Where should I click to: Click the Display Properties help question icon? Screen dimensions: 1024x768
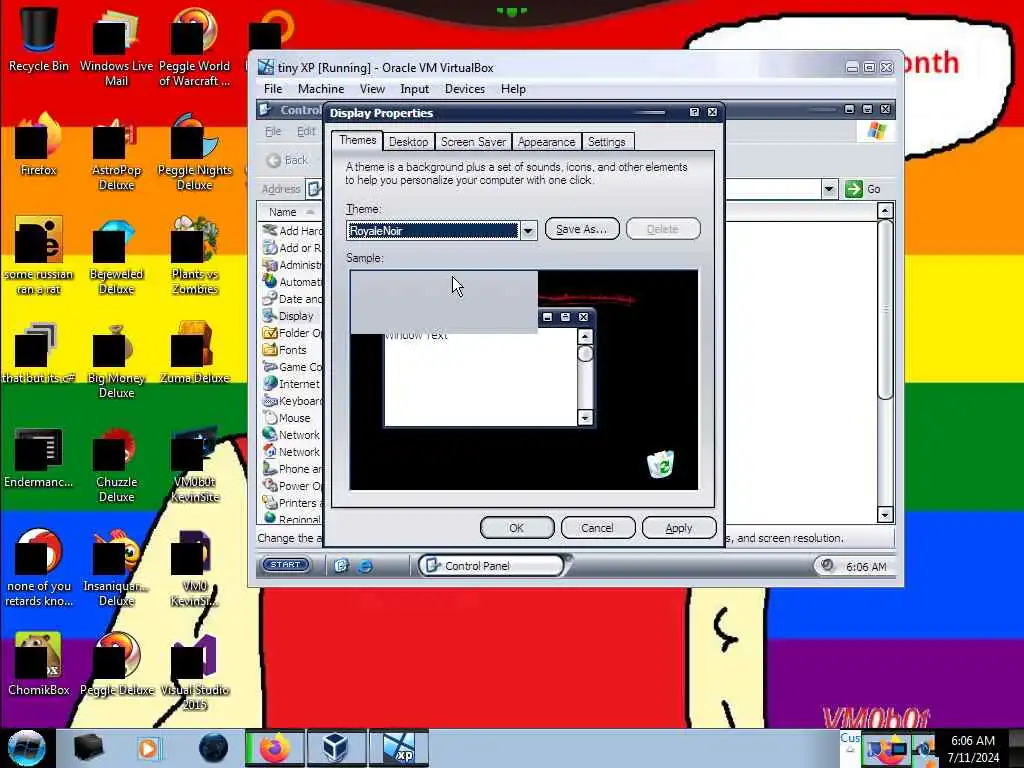tap(694, 112)
